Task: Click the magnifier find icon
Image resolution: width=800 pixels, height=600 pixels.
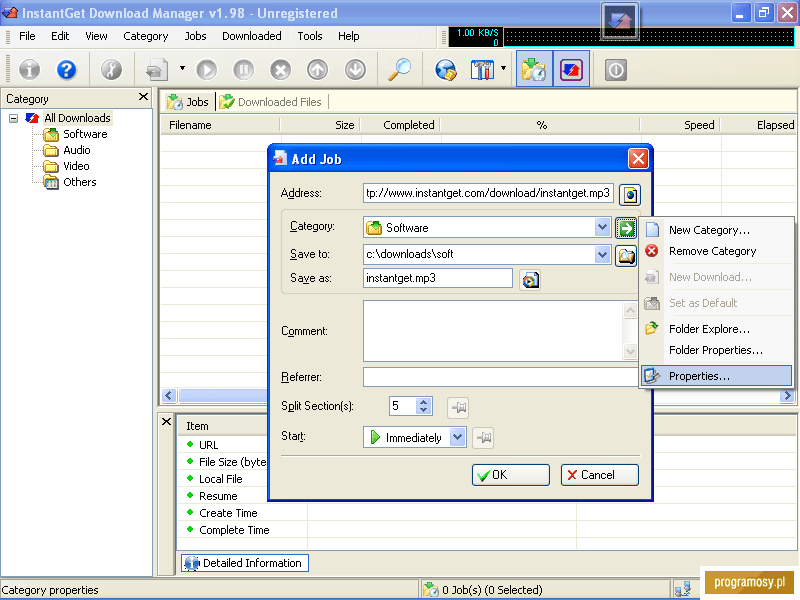Action: (399, 69)
